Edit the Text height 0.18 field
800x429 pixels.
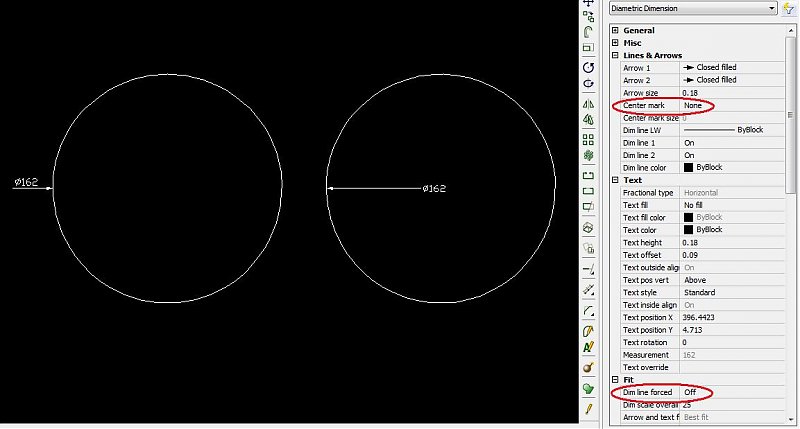pos(733,242)
